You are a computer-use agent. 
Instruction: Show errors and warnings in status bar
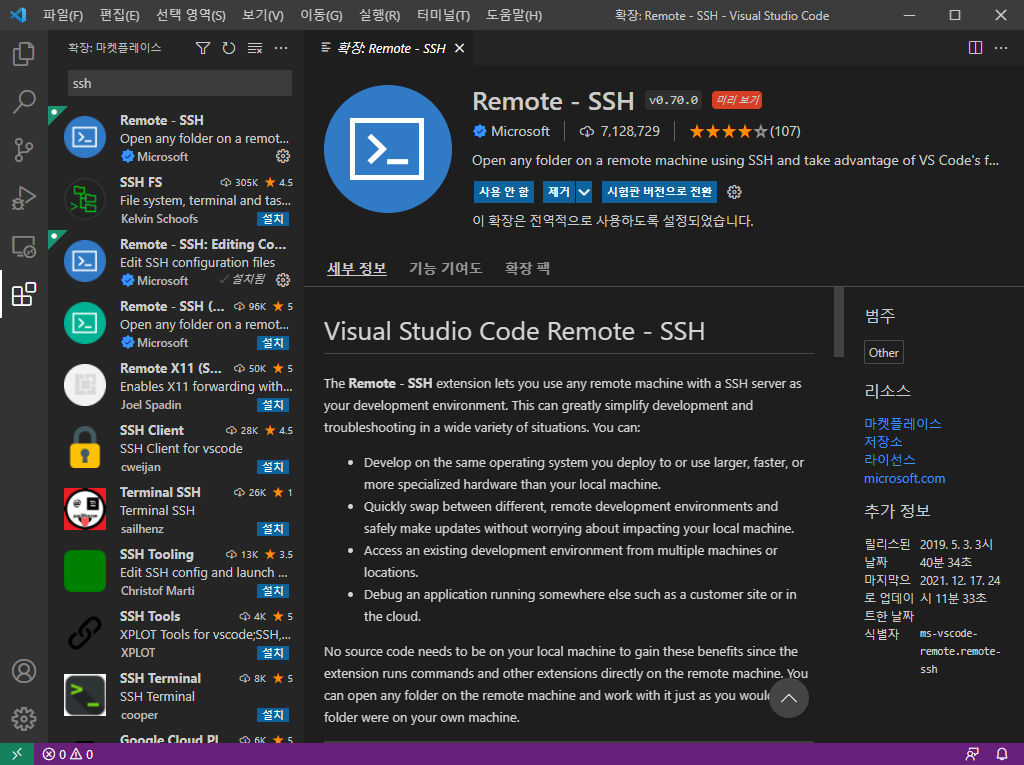[x=68, y=754]
